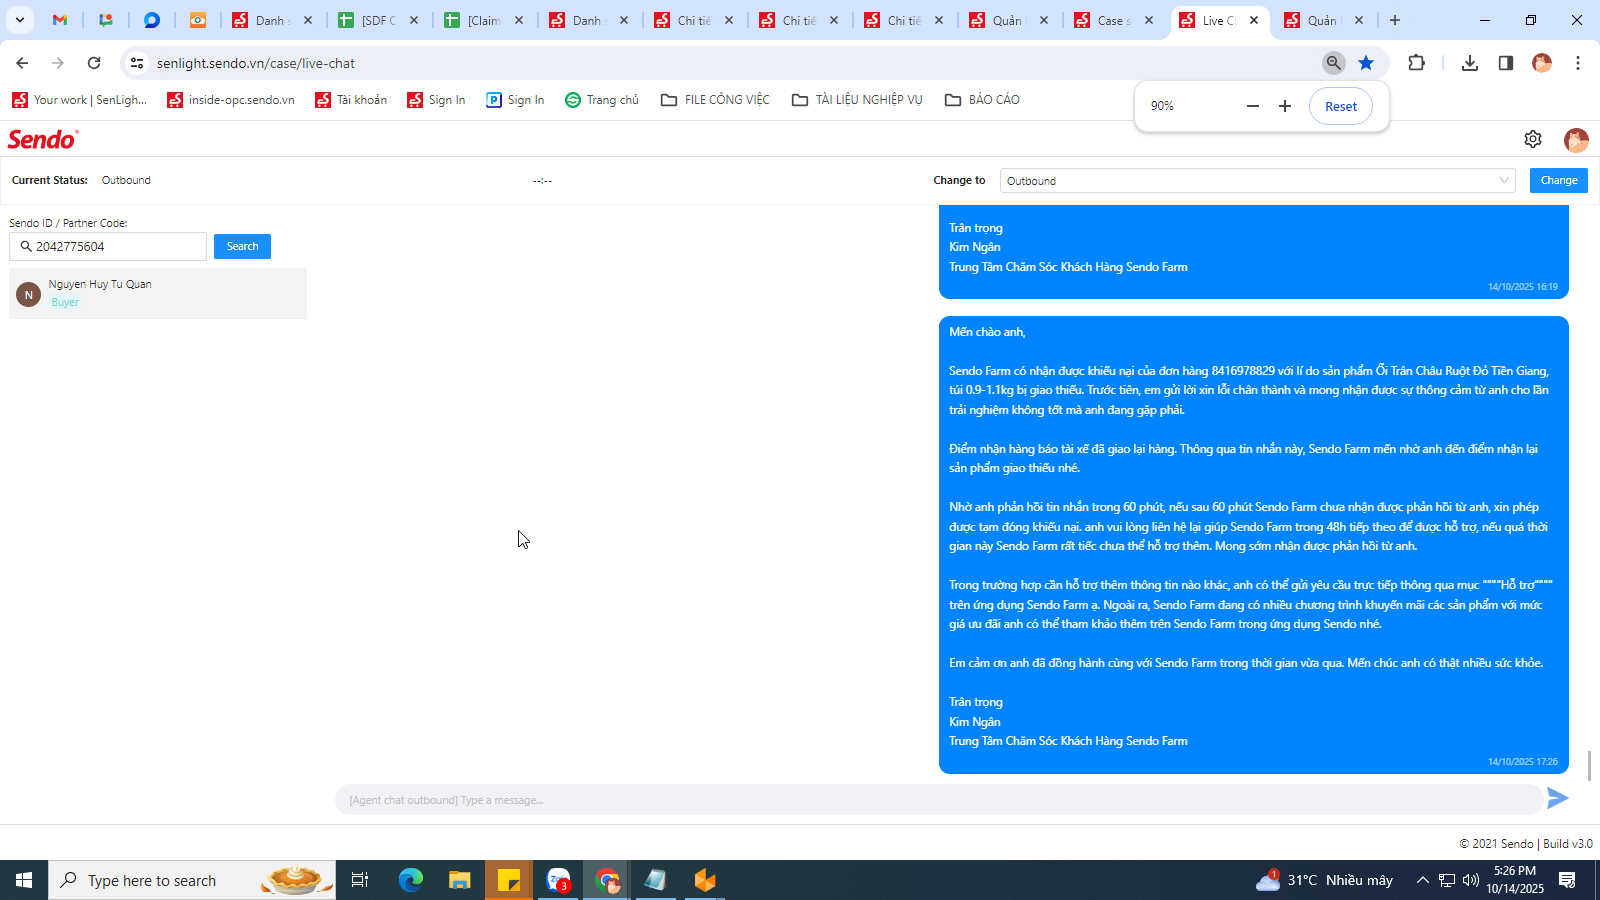Click the chat scrollbar thumb
The image size is (1600, 900).
coord(1589,766)
